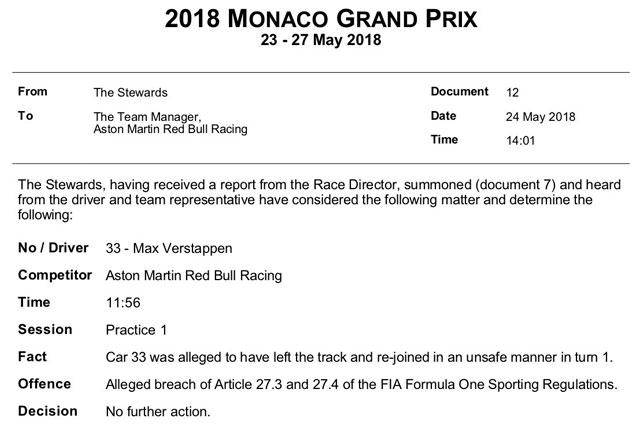Image resolution: width=644 pixels, height=430 pixels.
Task: Click the Document label in header
Action: click(459, 92)
